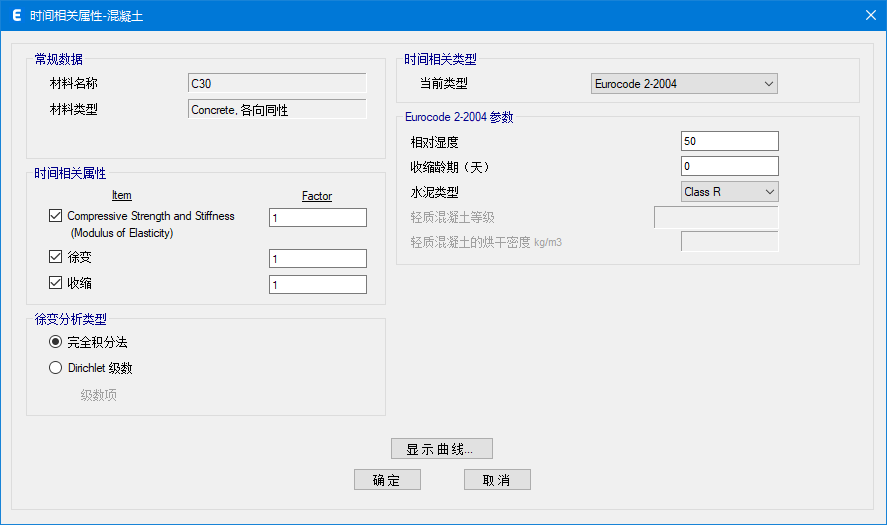This screenshot has width=887, height=525.
Task: Click the Eurocode 2-2004 参数 group title
Action: [459, 117]
